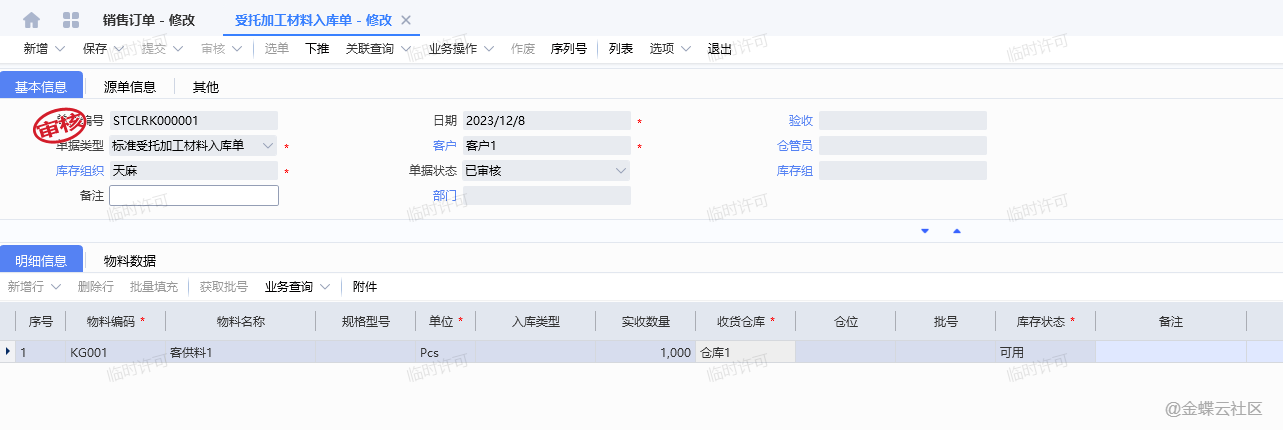Close the 受托加工材料入库单 tab
Screen dimensions: 1283x430
[x=405, y=20]
